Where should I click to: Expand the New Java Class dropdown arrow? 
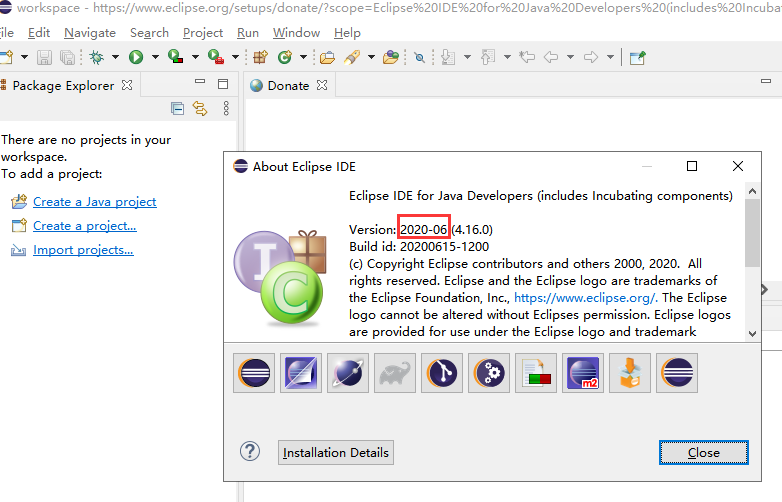coord(303,57)
